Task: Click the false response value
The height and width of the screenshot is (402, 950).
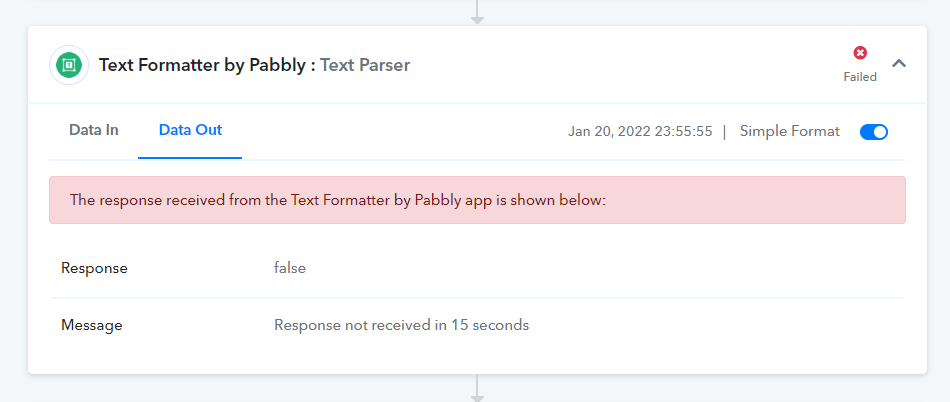Action: tap(290, 268)
